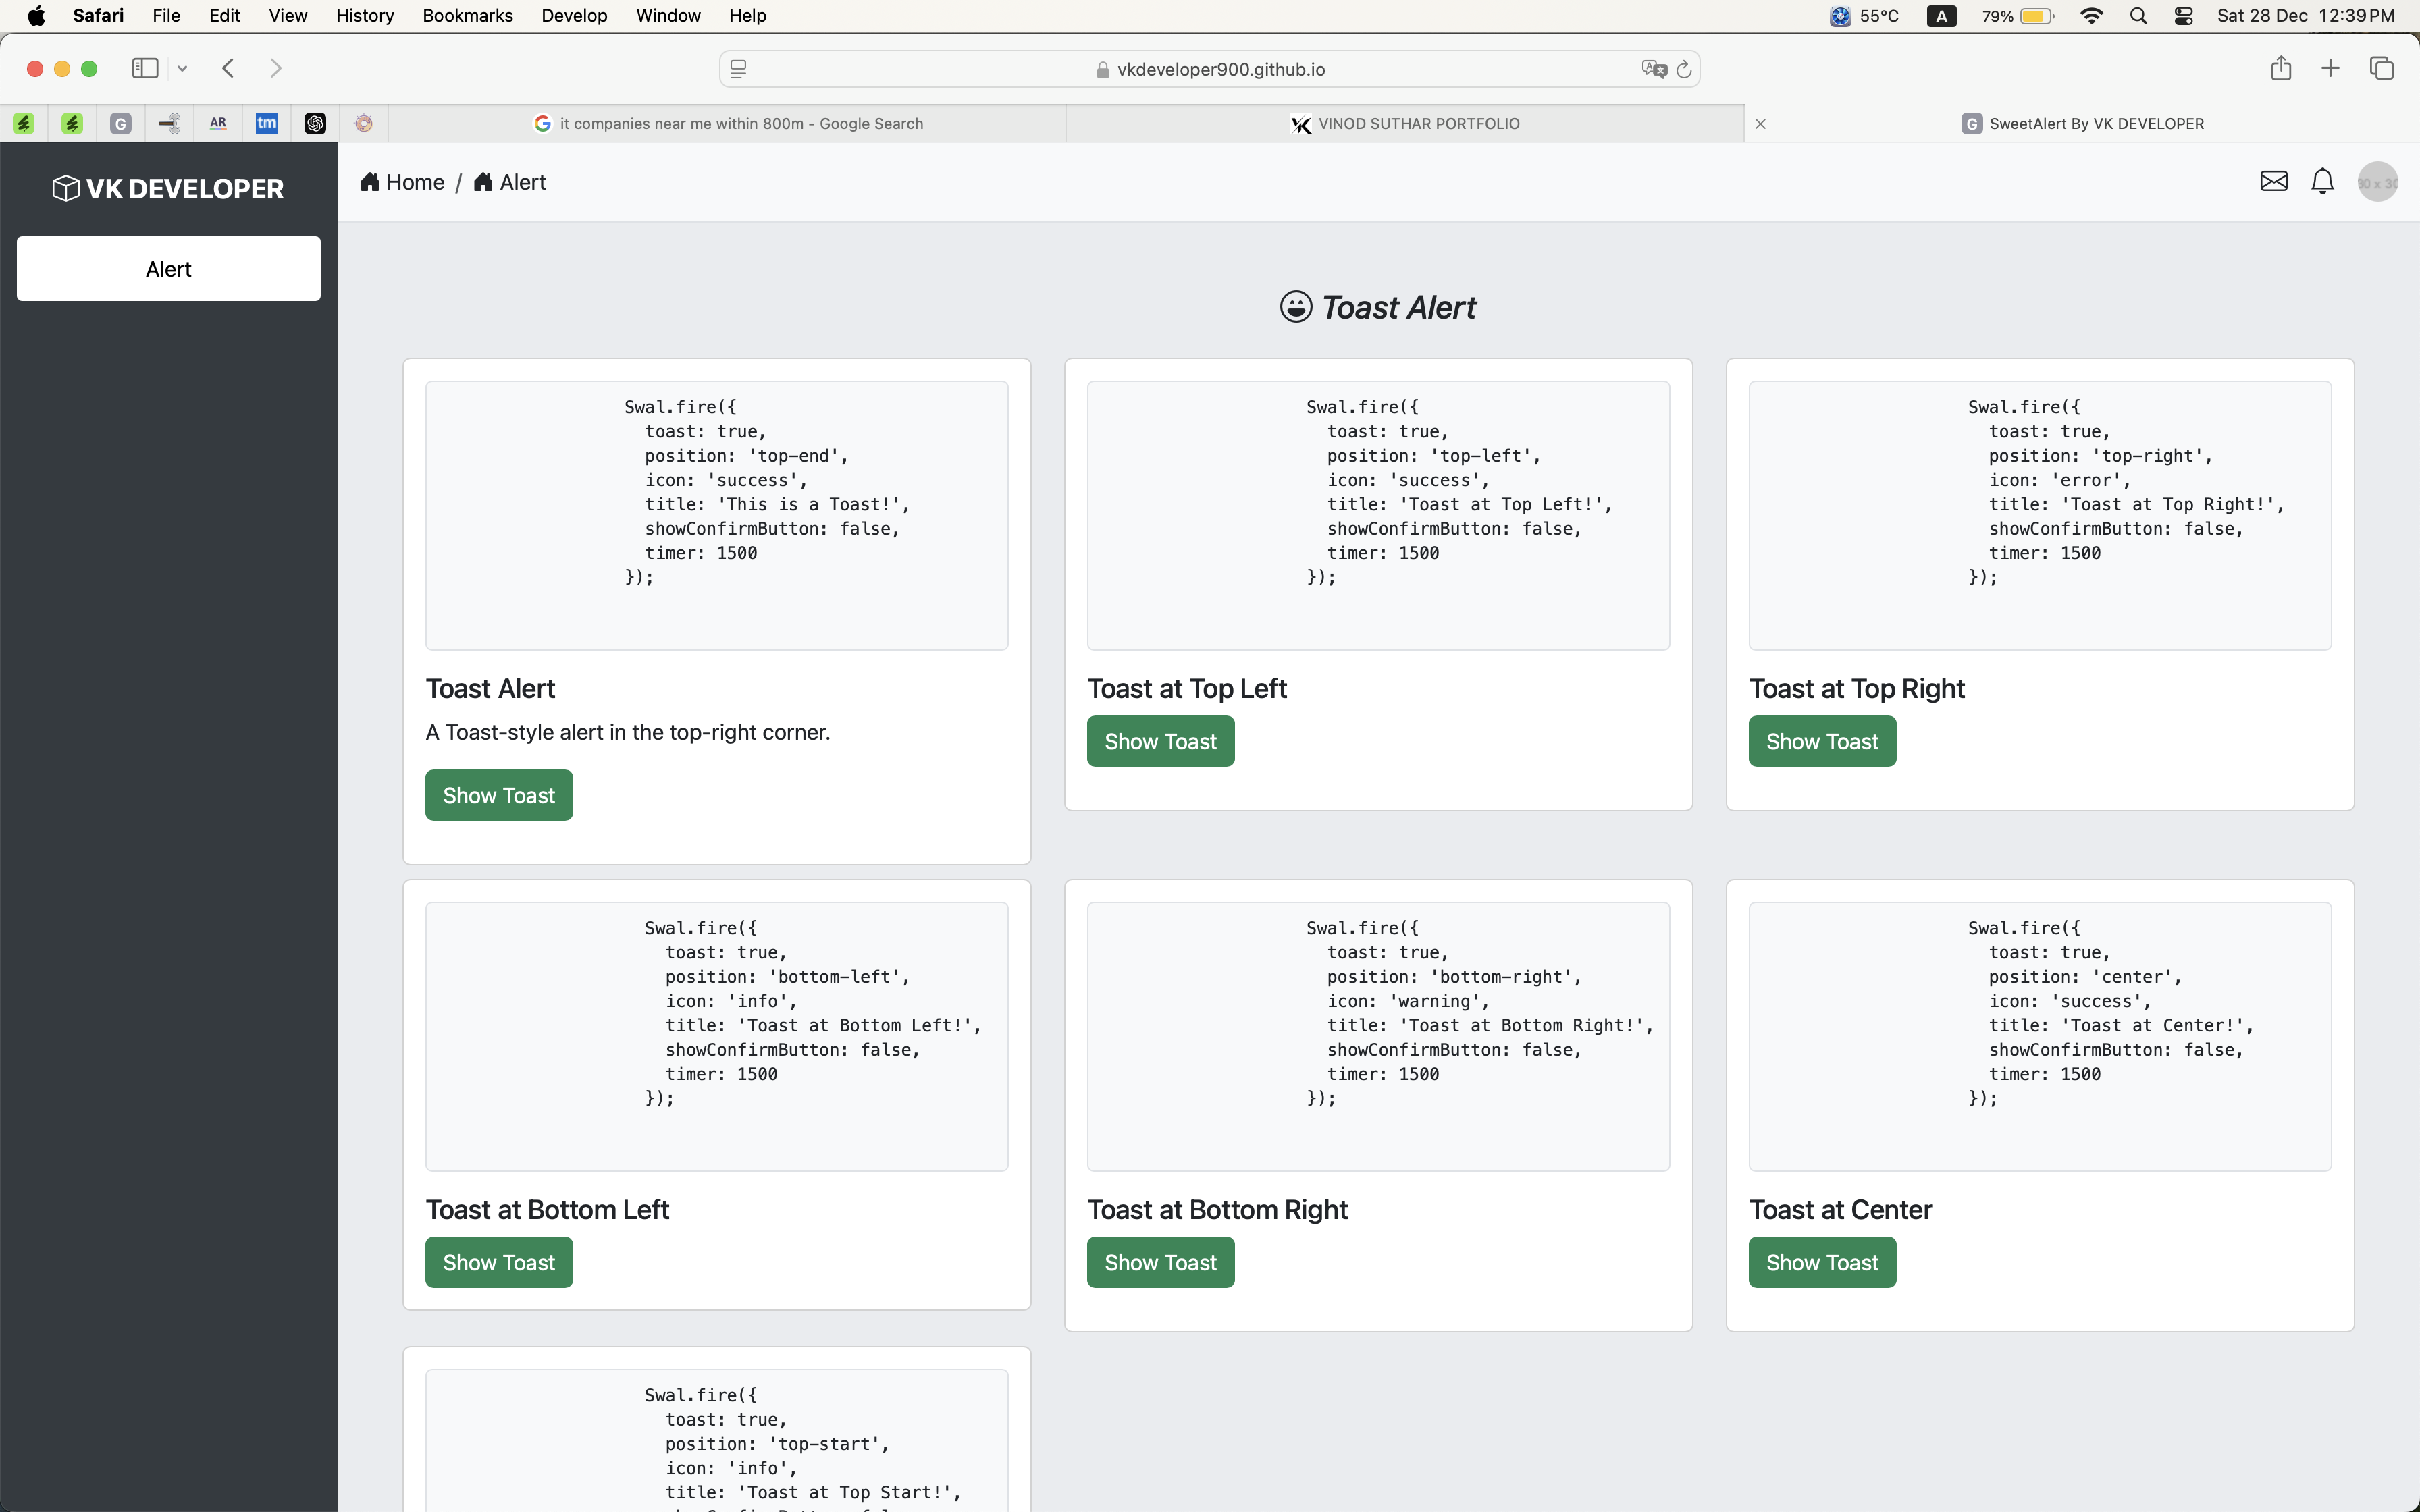Click the input source A icon

(x=1941, y=15)
